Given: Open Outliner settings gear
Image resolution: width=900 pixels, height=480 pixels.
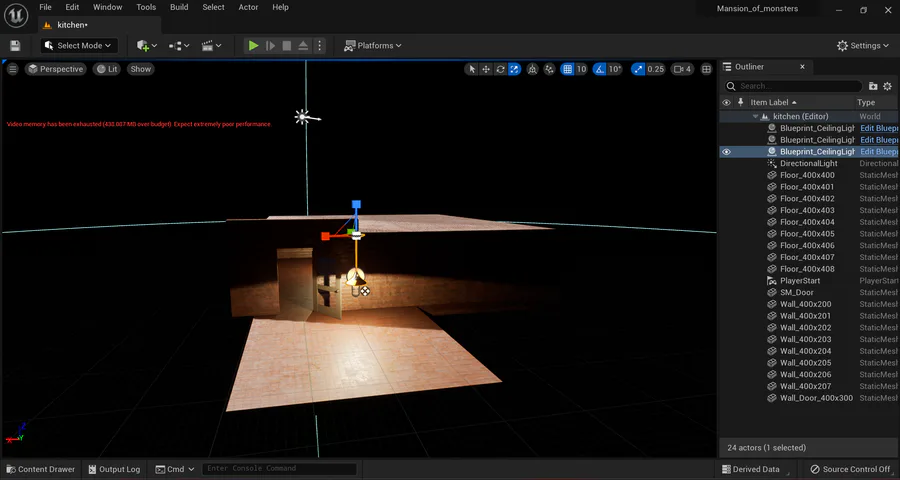Looking at the screenshot, I should (x=887, y=86).
